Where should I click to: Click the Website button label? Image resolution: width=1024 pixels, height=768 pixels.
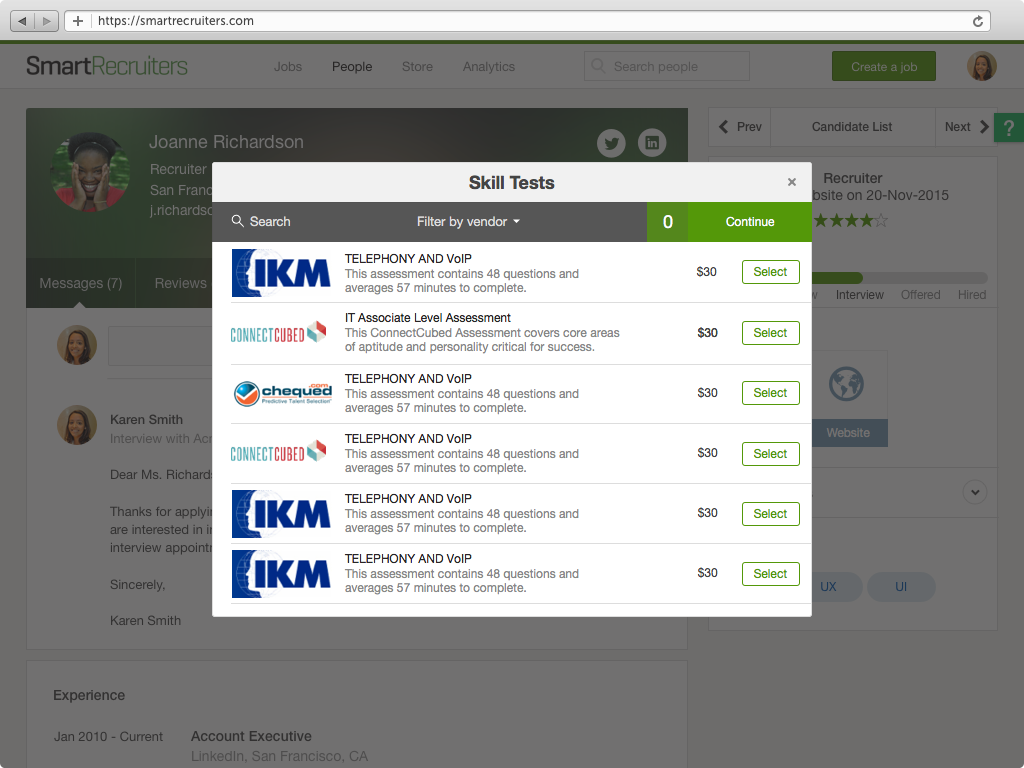click(848, 433)
